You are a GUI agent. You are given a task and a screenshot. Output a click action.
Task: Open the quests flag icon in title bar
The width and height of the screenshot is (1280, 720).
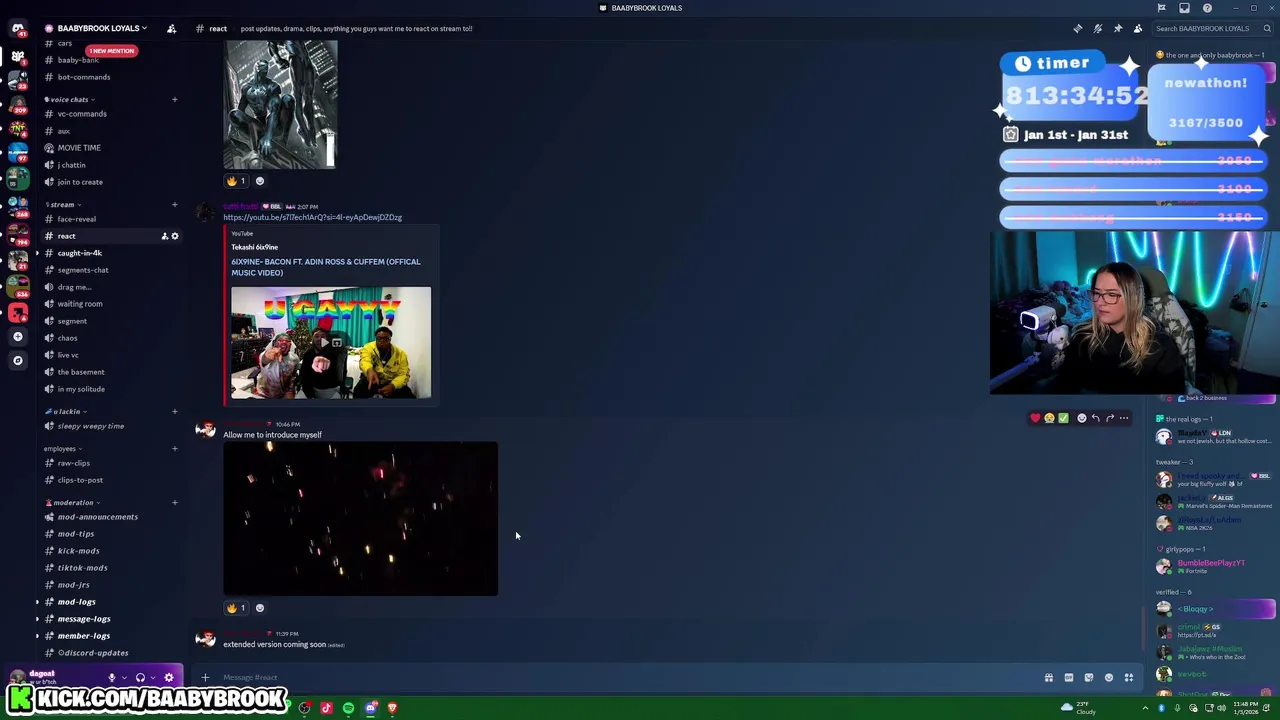1161,8
